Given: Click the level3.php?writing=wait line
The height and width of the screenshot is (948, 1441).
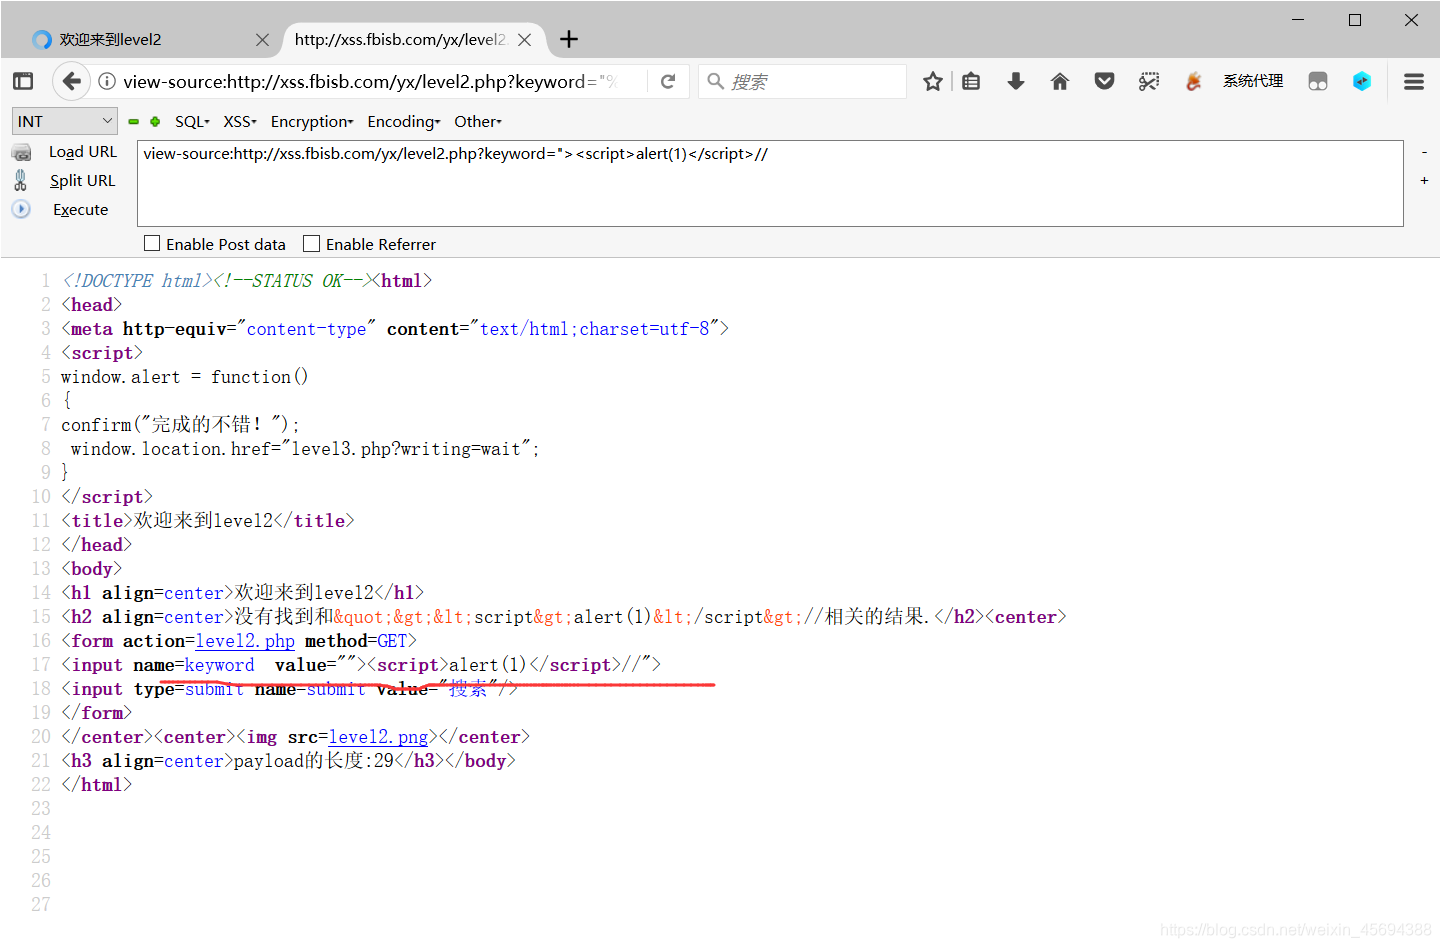Looking at the screenshot, I should coord(305,449).
